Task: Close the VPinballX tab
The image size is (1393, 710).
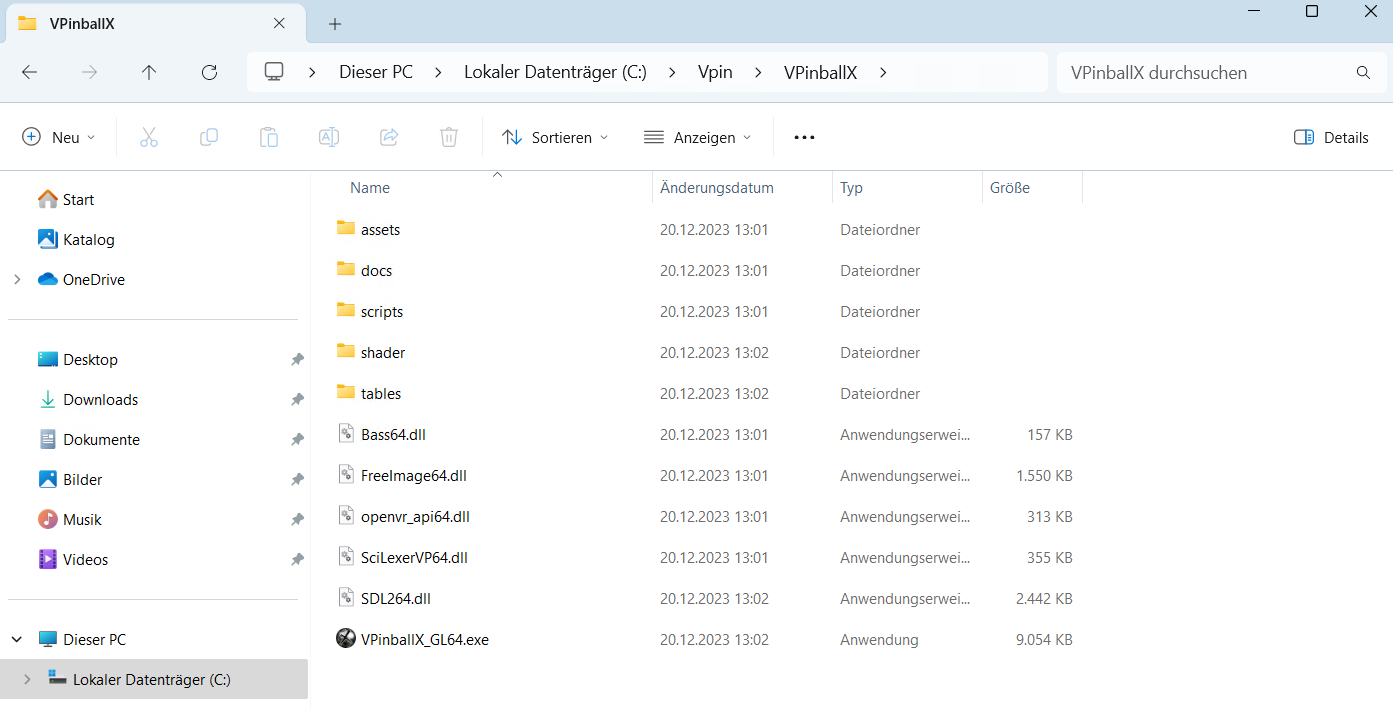Action: (279, 23)
